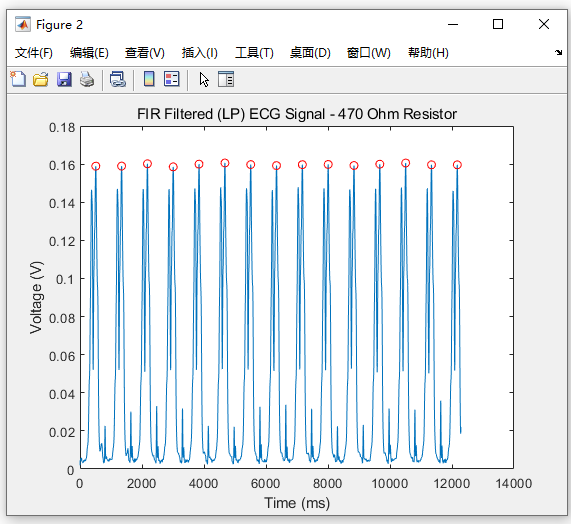The width and height of the screenshot is (571, 524).
Task: Print the figure using the printer icon
Action: 87,79
